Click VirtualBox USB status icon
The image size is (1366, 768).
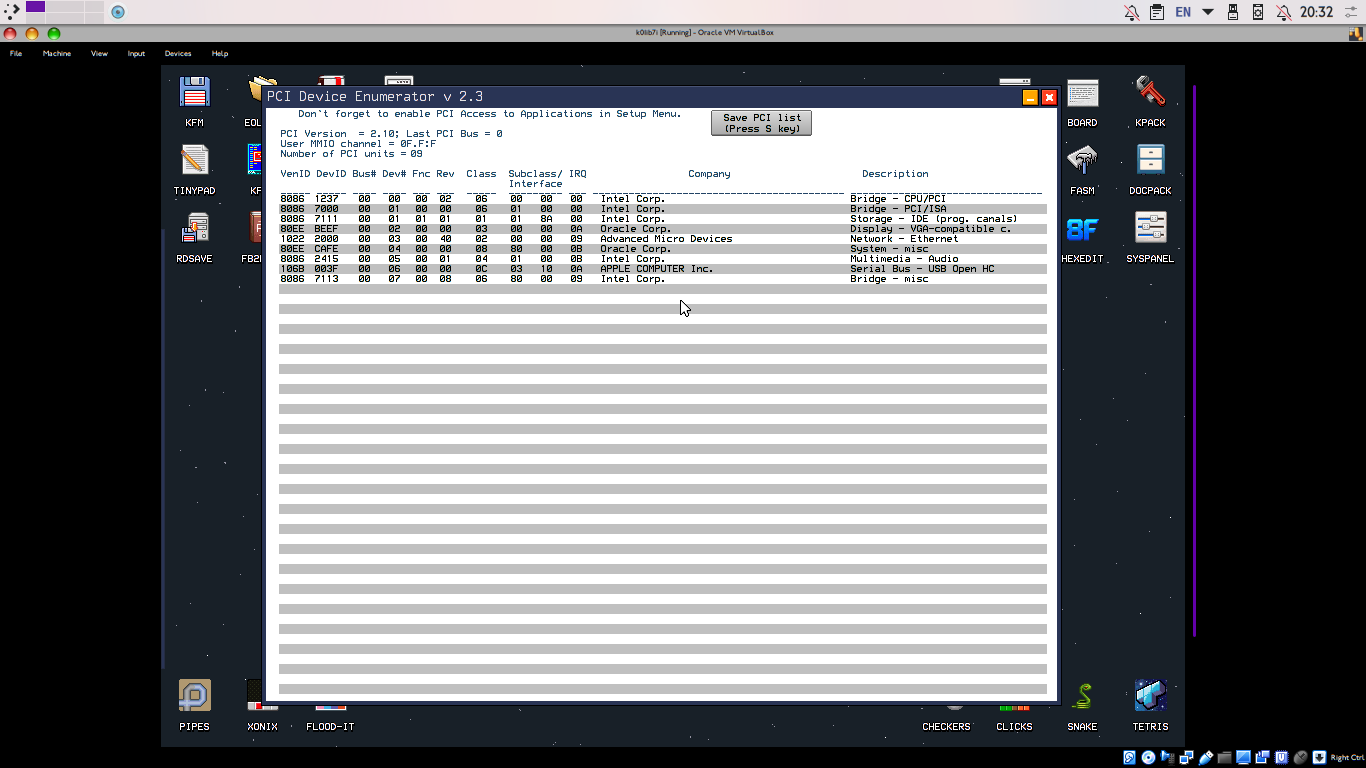tap(1205, 757)
